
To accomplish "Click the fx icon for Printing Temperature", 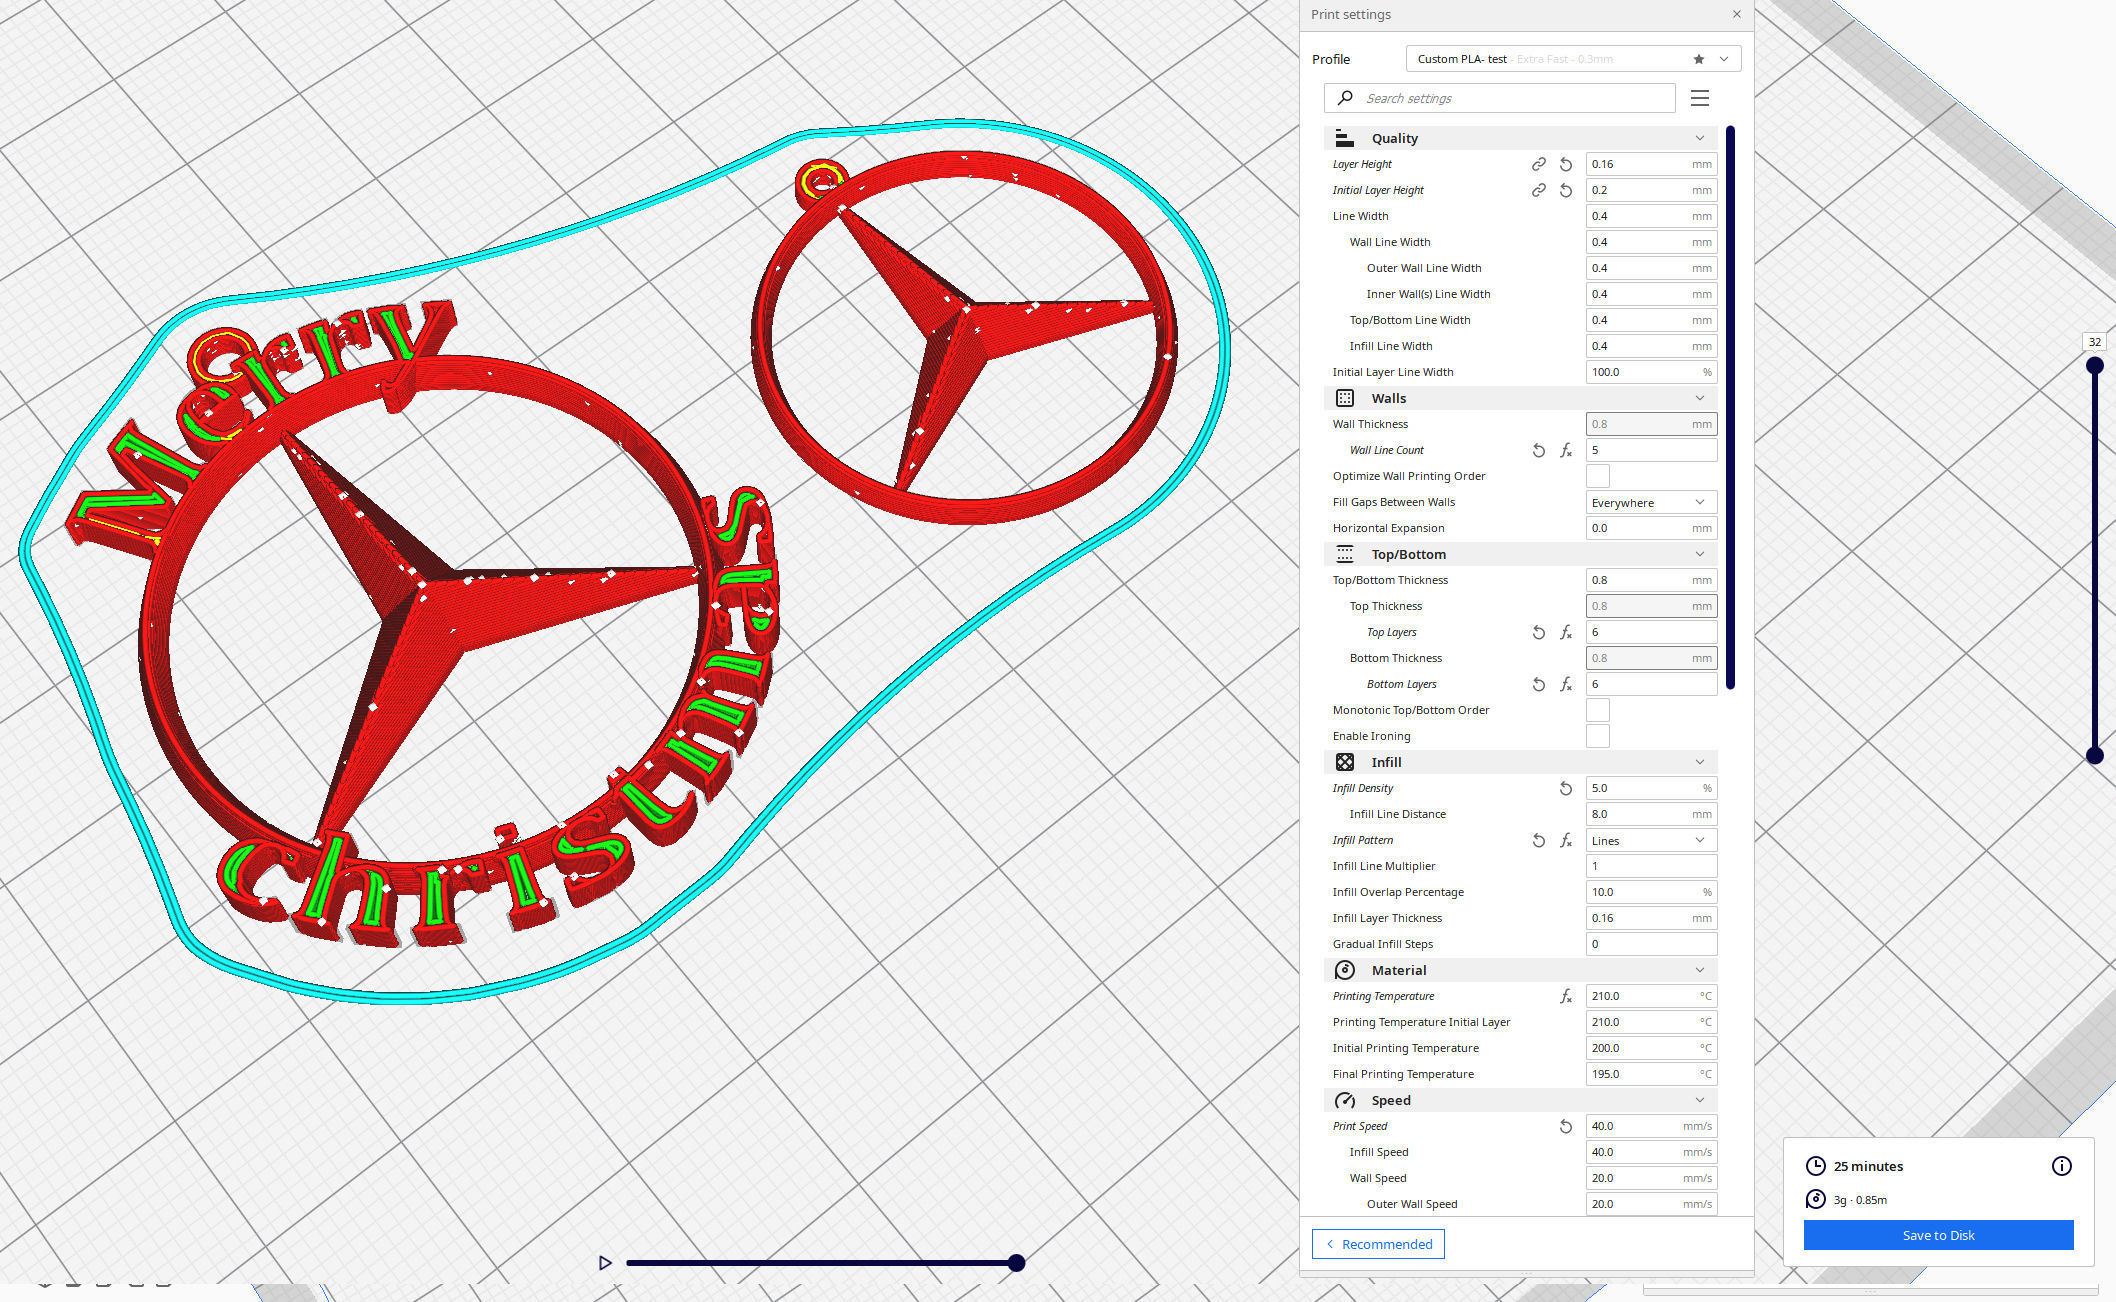I will (x=1566, y=996).
